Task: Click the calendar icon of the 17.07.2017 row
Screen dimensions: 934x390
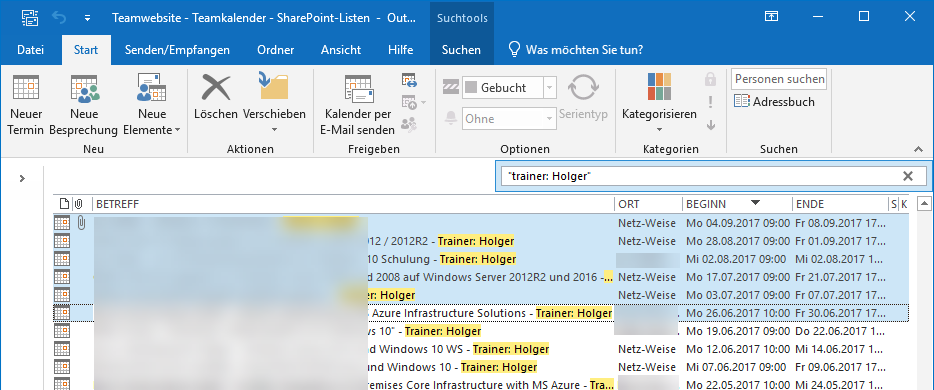Action: click(x=62, y=277)
